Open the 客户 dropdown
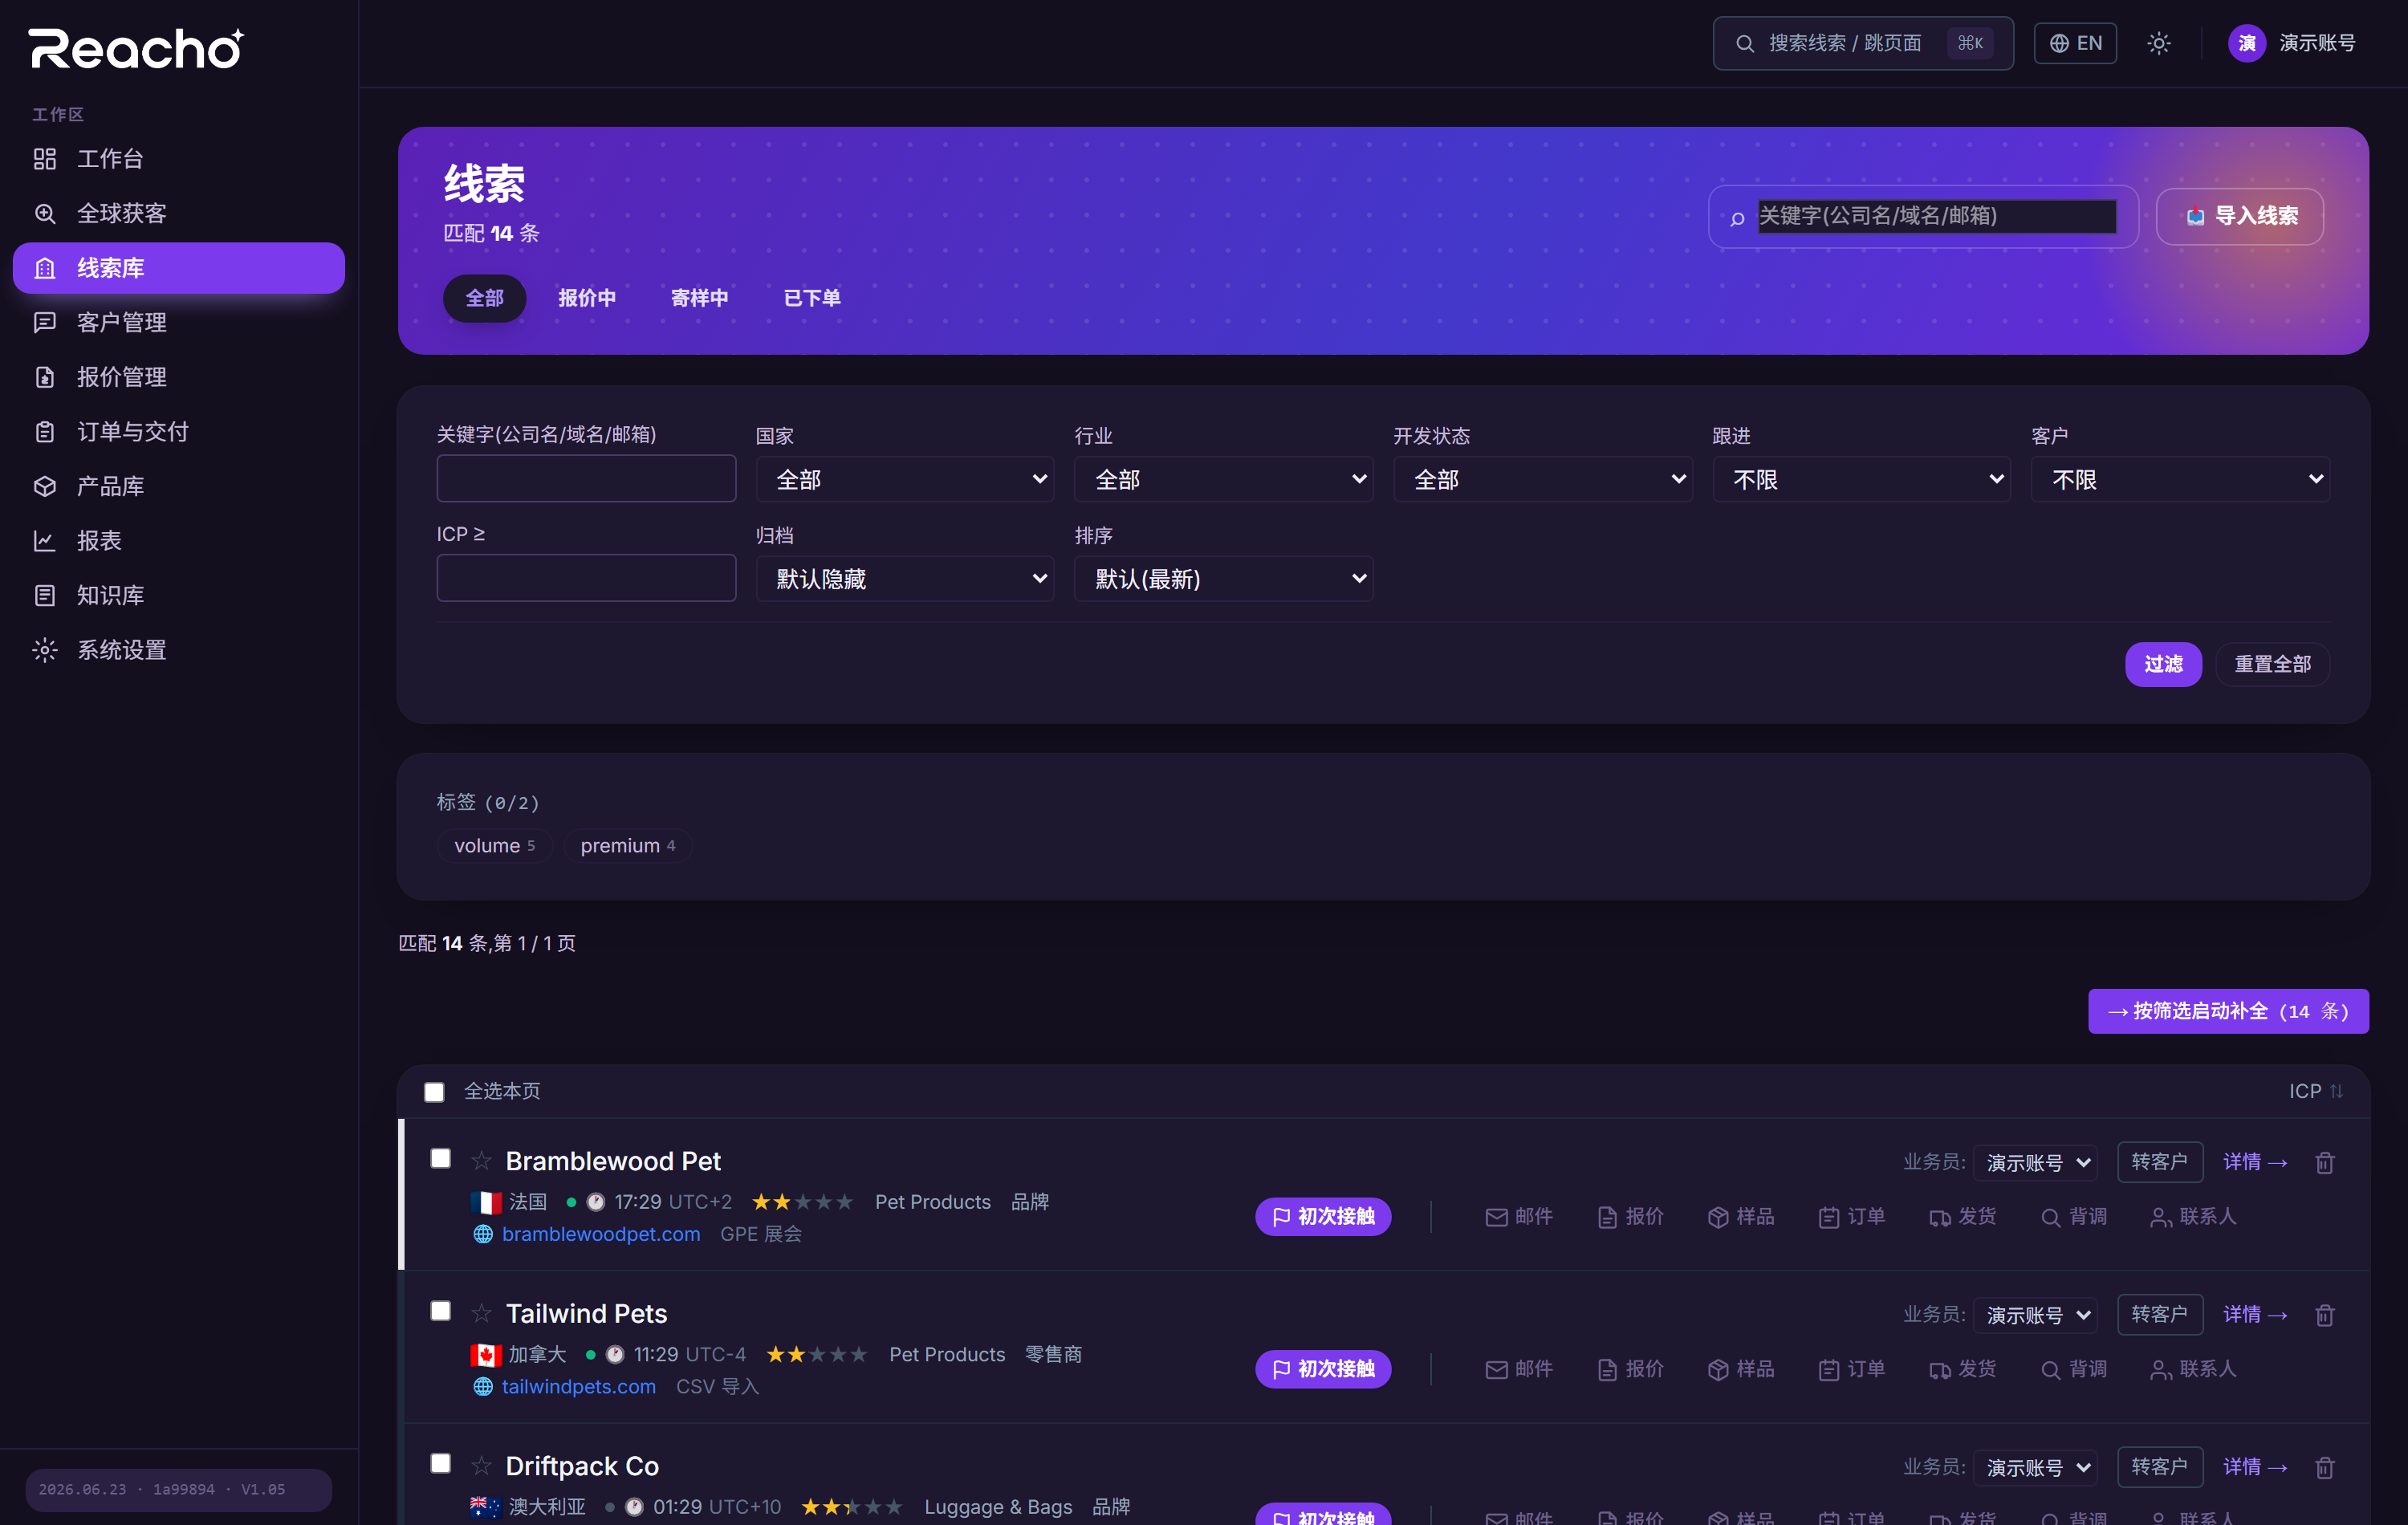Image resolution: width=2408 pixels, height=1525 pixels. click(2180, 479)
